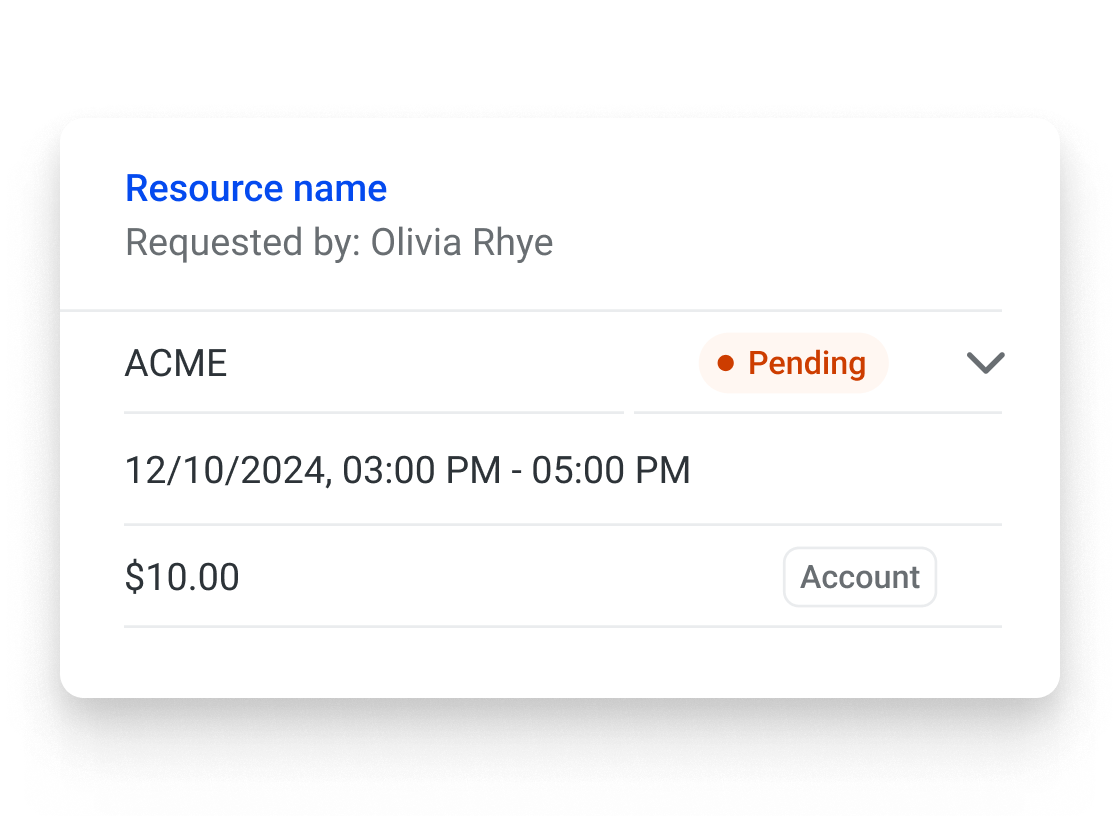This screenshot has width=1120, height=816.
Task: Select the Account tag
Action: click(859, 577)
